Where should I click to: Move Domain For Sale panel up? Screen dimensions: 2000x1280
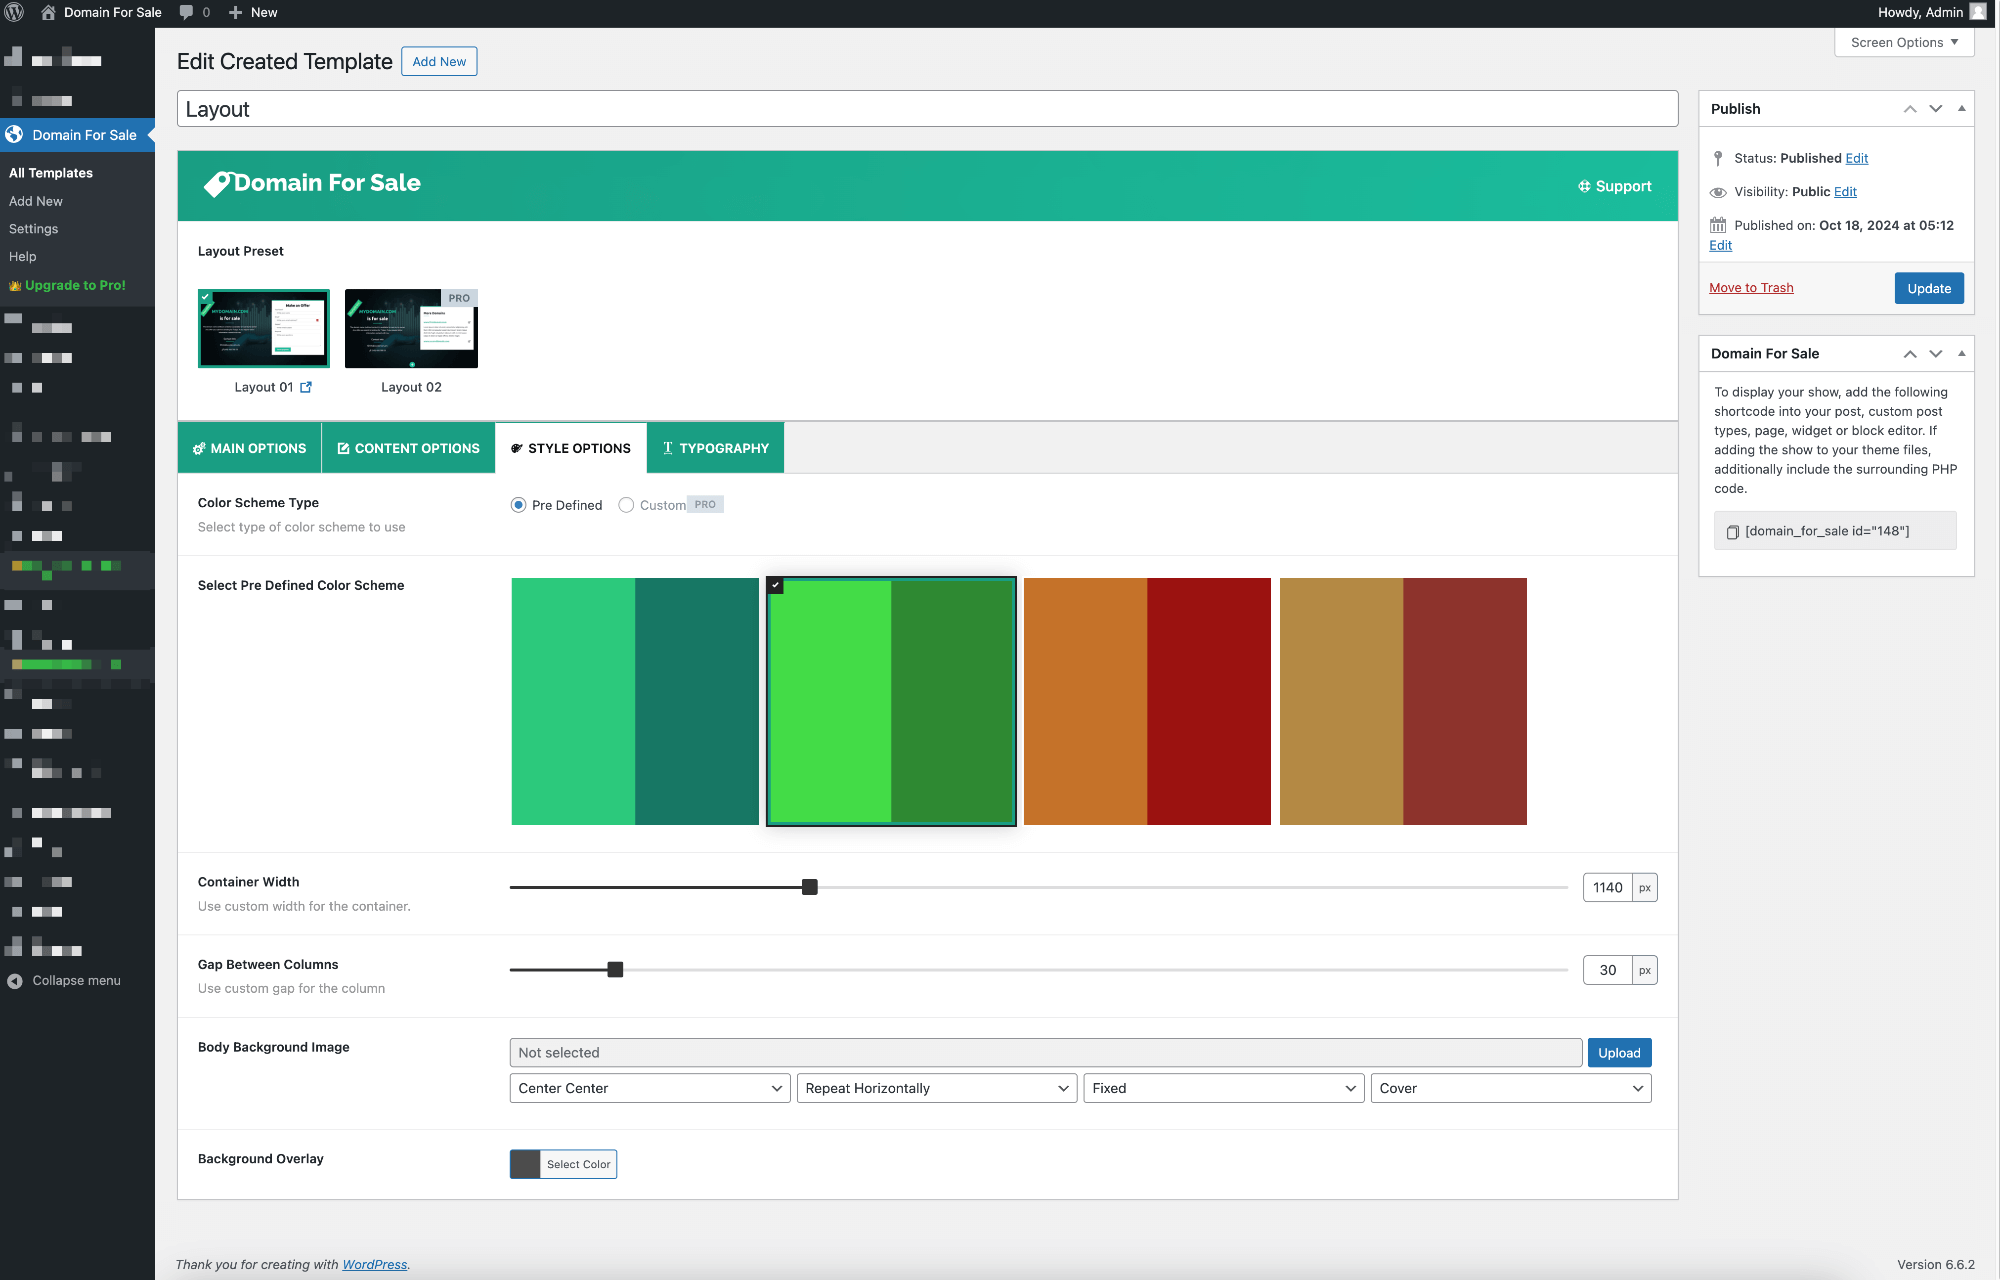(x=1910, y=354)
